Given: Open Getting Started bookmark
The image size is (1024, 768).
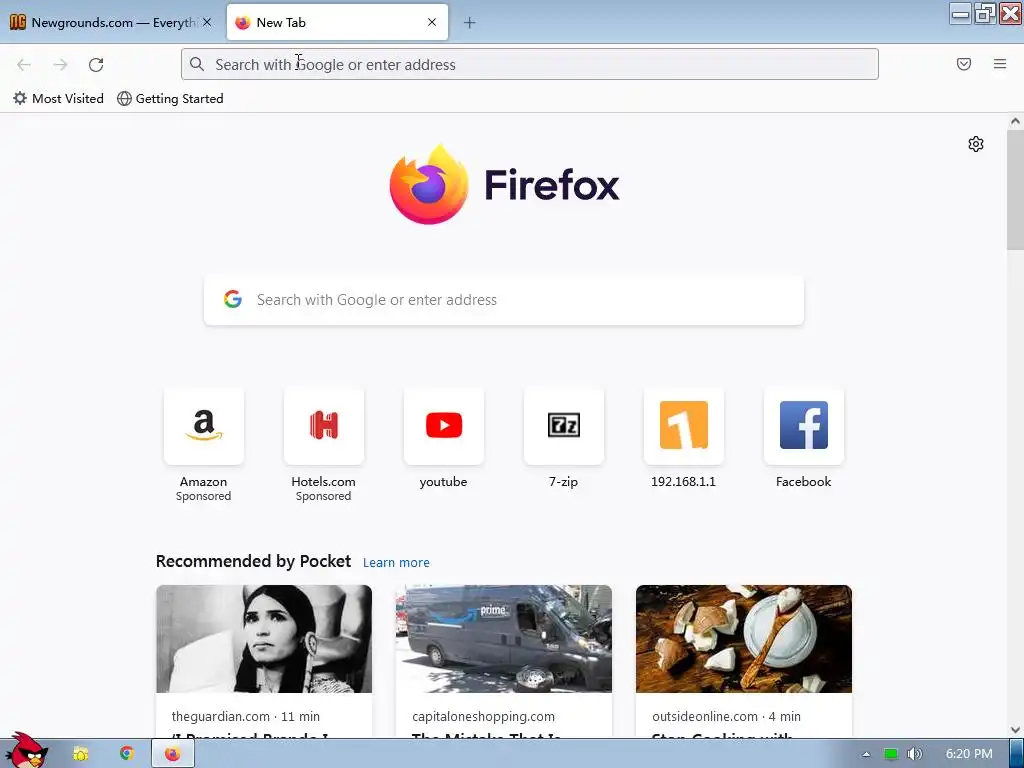Looking at the screenshot, I should (170, 99).
